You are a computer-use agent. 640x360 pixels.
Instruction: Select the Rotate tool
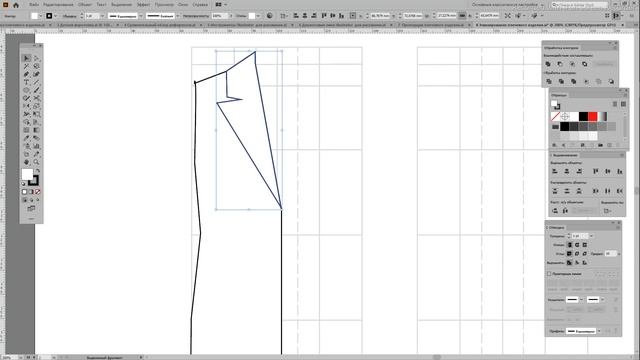click(27, 106)
